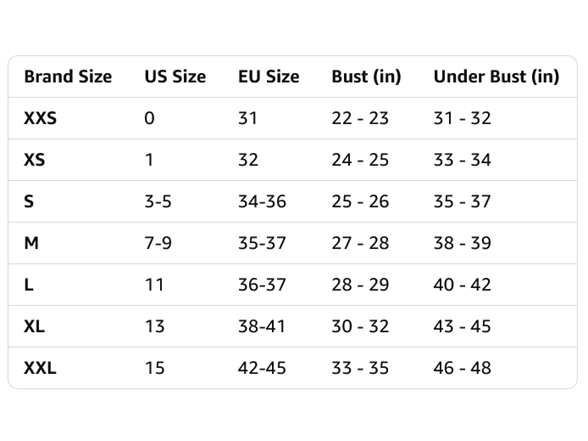Select the XXS brand size cell
Image resolution: width=588 pixels, height=441 pixels.
[x=40, y=118]
